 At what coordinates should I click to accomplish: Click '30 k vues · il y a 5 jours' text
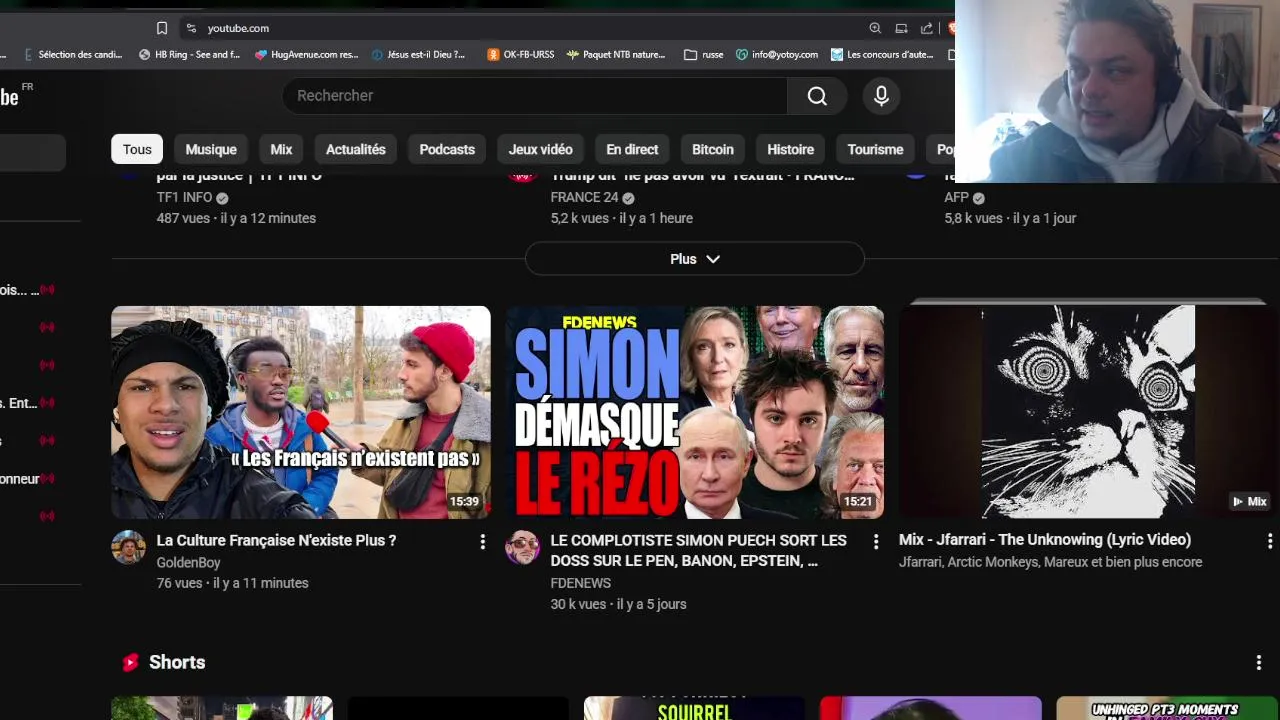pyautogui.click(x=618, y=604)
